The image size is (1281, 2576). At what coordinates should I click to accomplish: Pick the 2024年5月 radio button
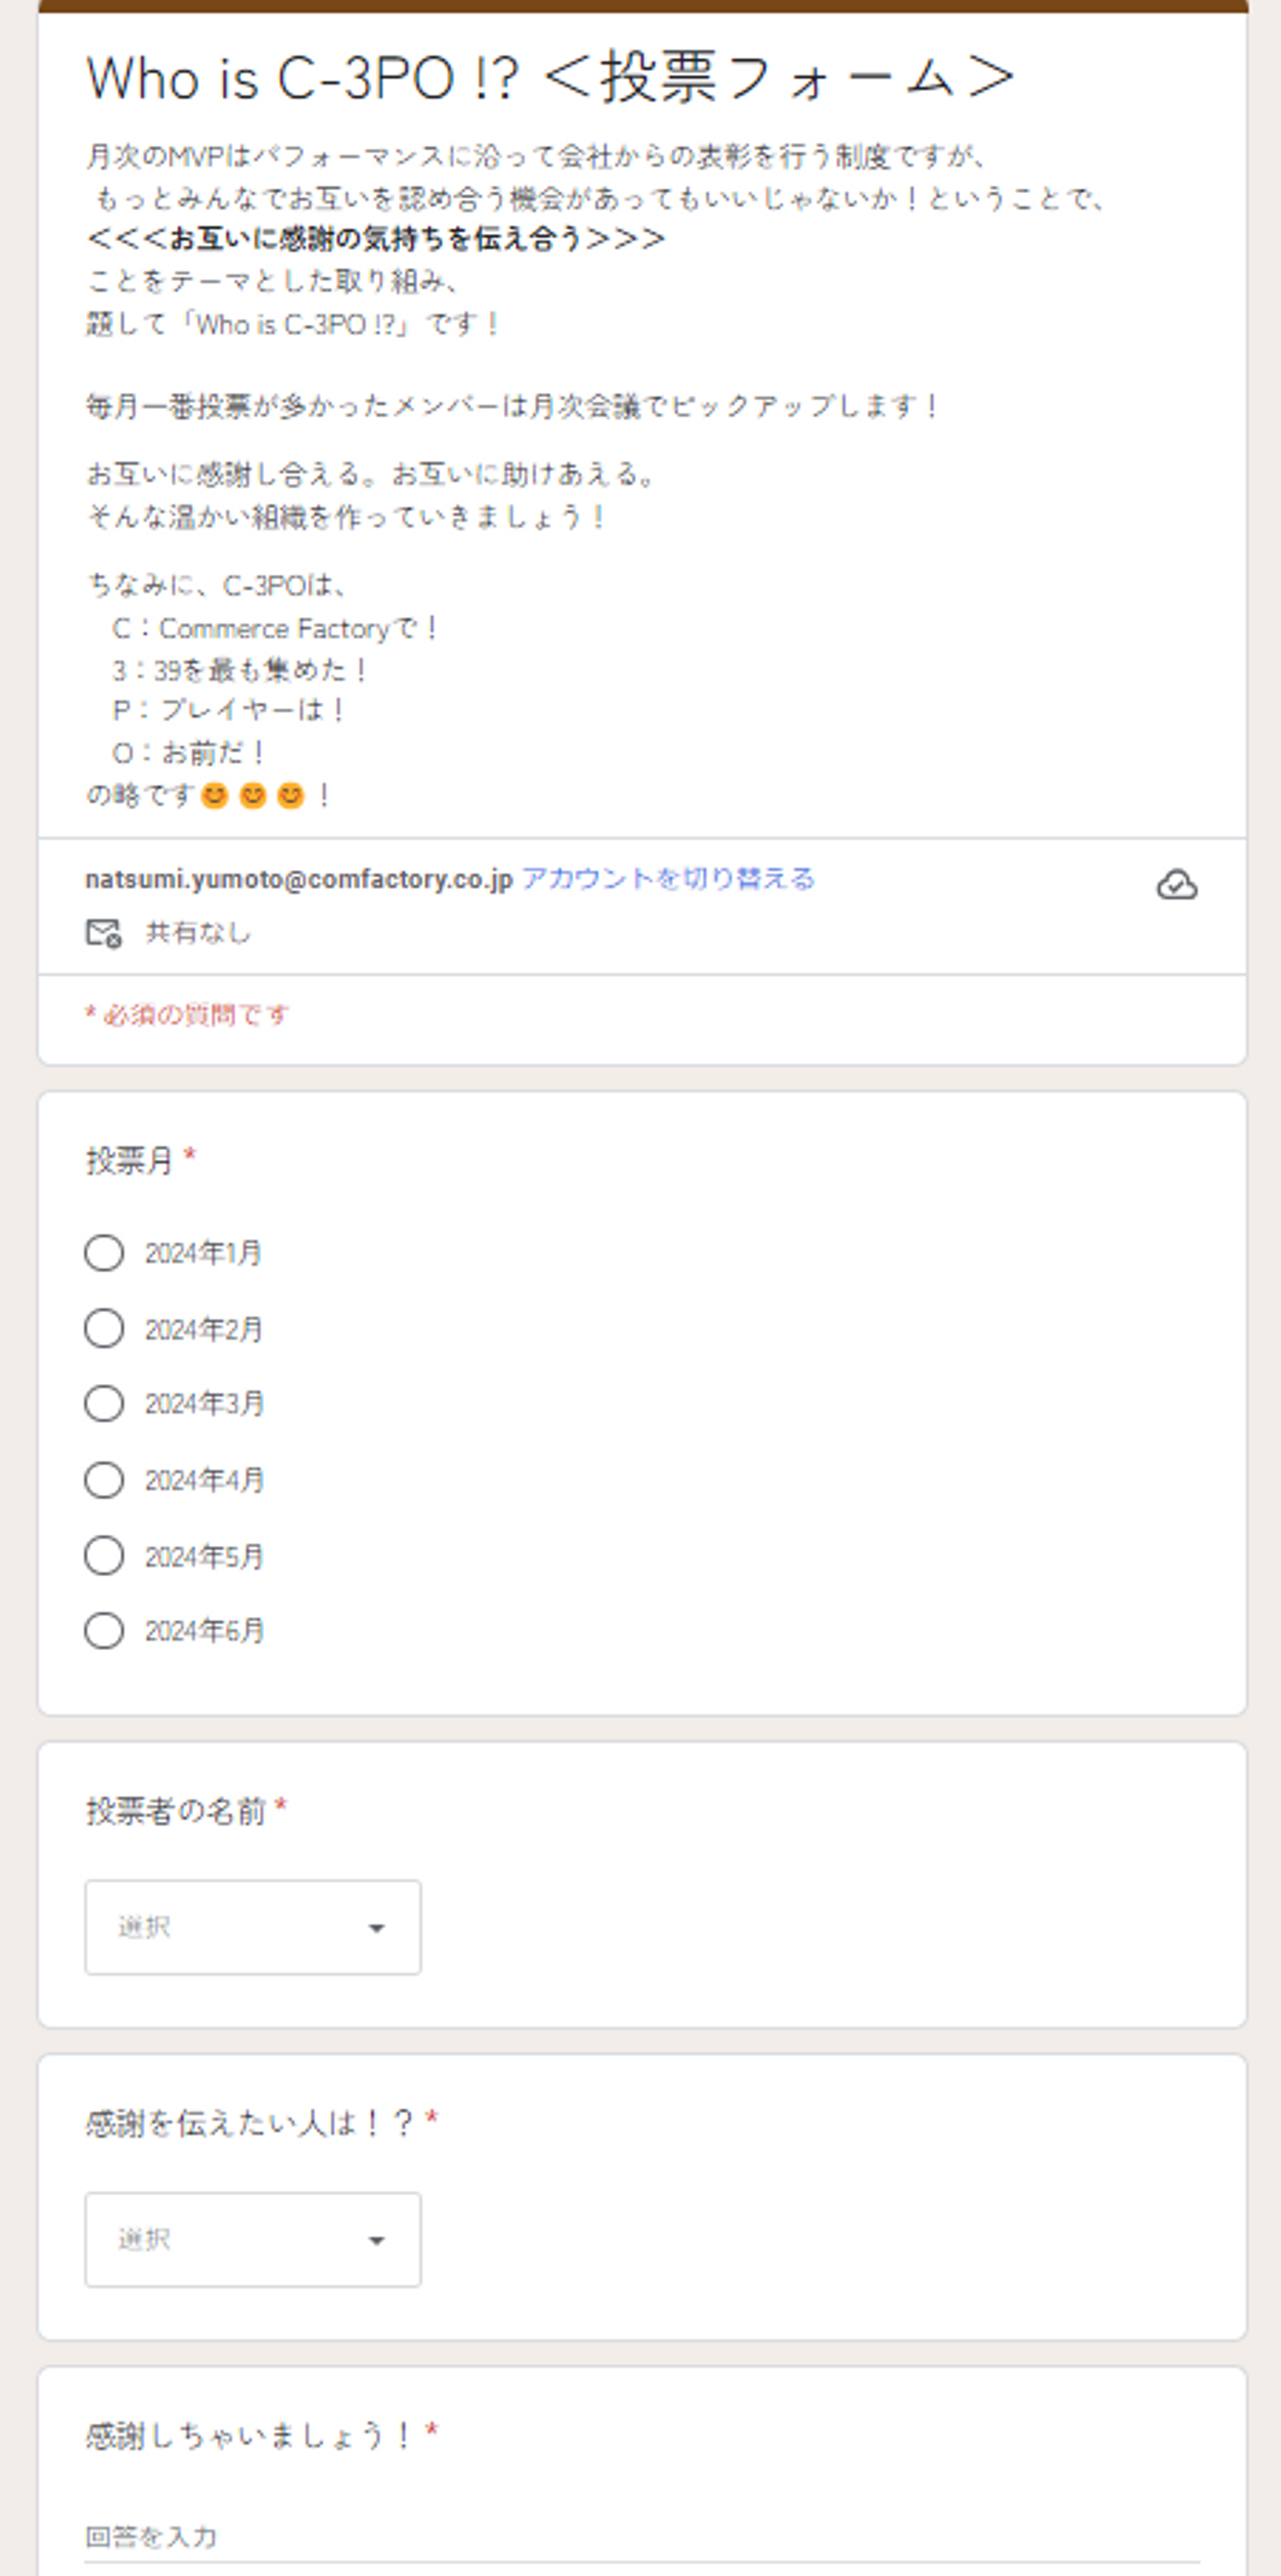pyautogui.click(x=104, y=1556)
